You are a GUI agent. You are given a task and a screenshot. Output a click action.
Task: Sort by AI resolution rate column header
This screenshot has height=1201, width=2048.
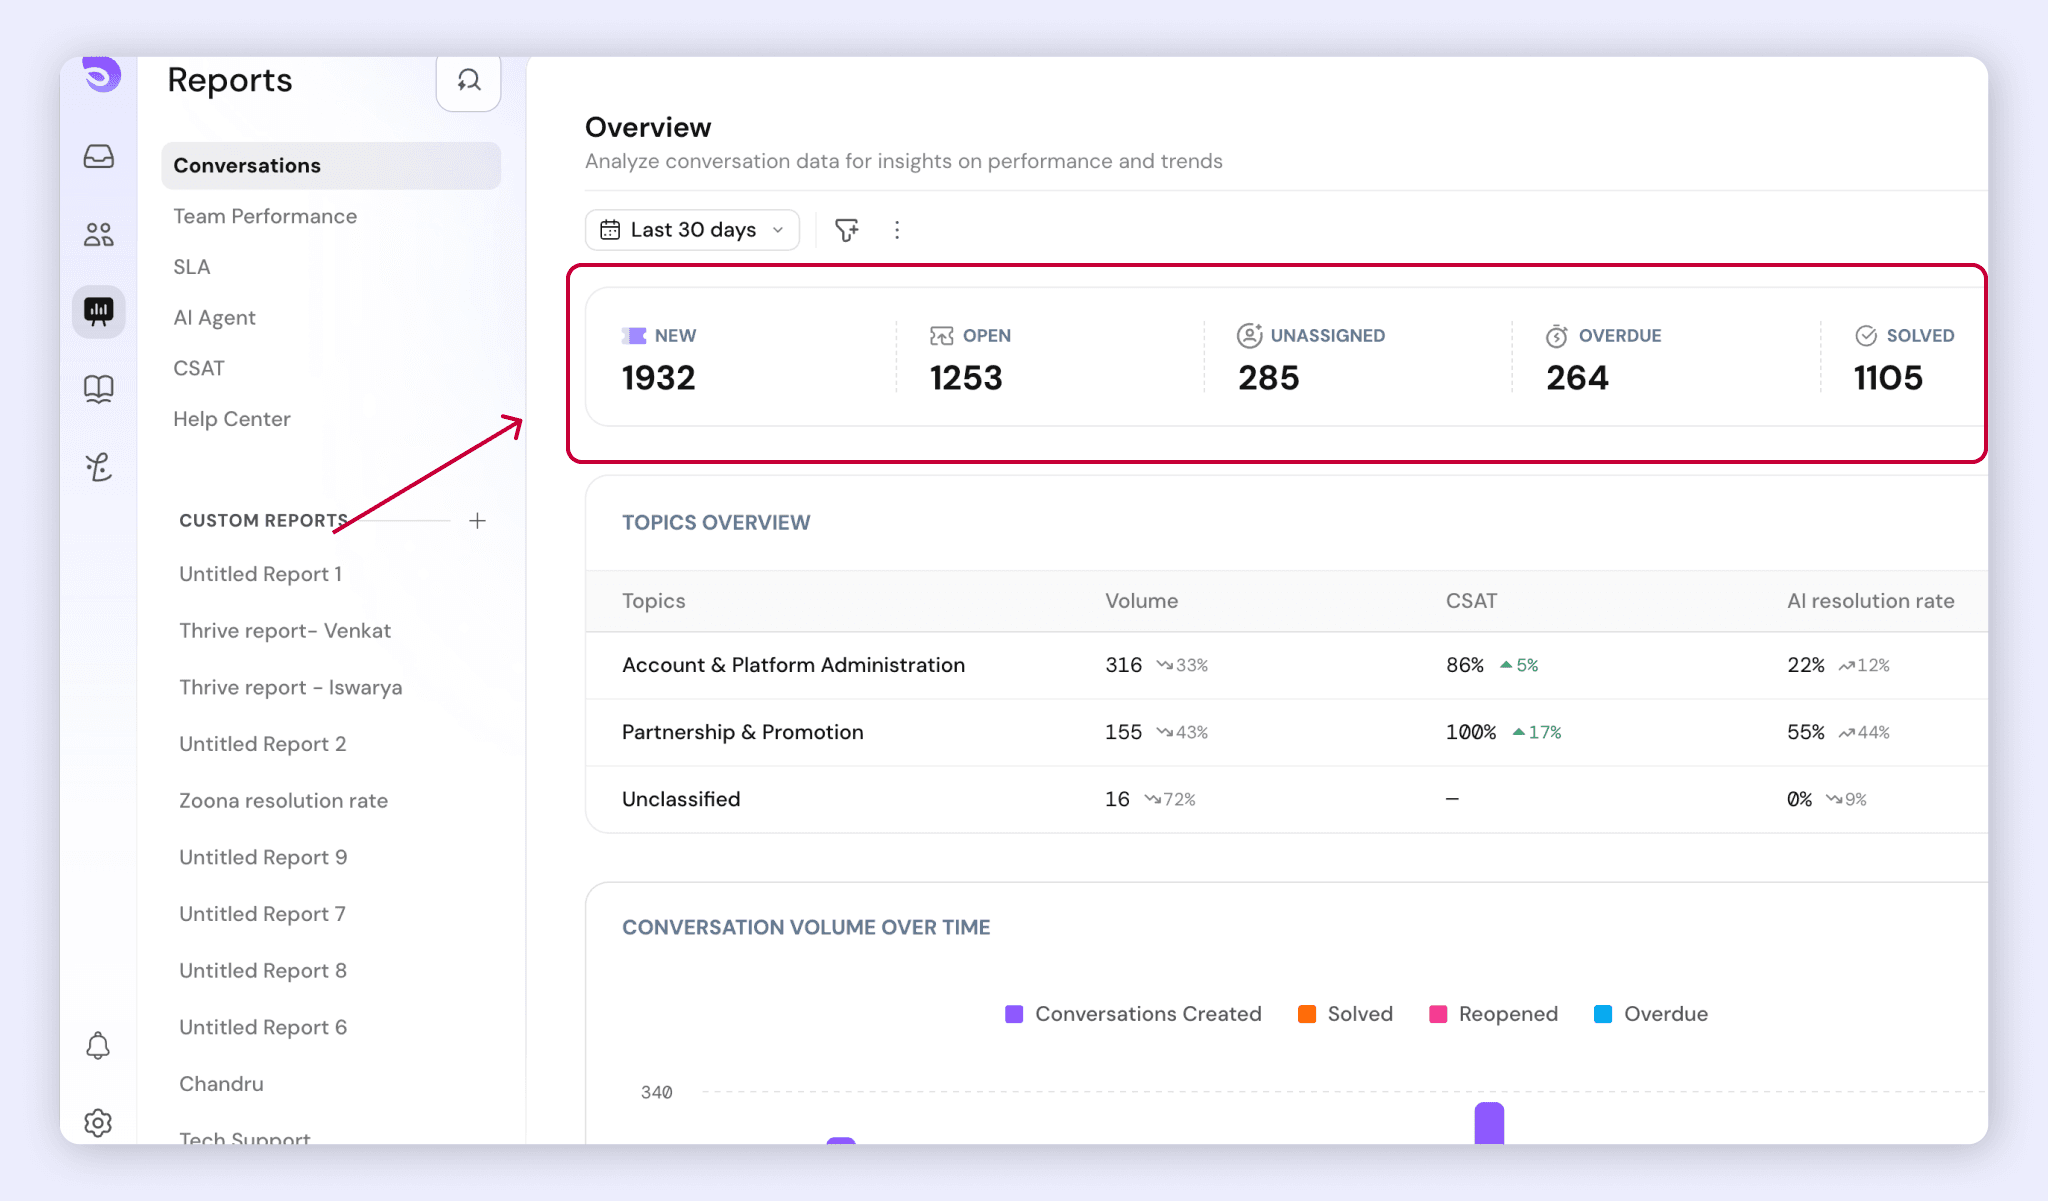click(x=1871, y=601)
